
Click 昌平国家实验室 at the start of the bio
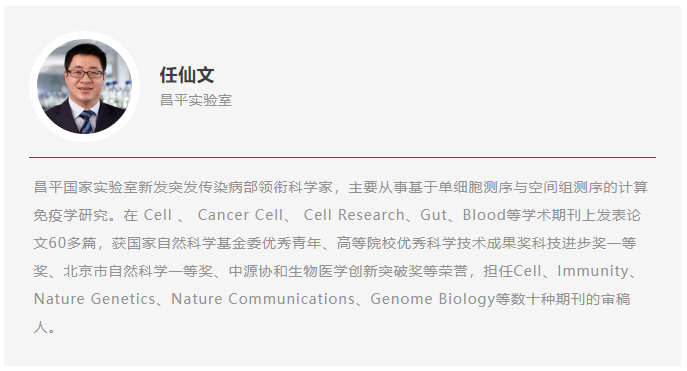point(86,187)
